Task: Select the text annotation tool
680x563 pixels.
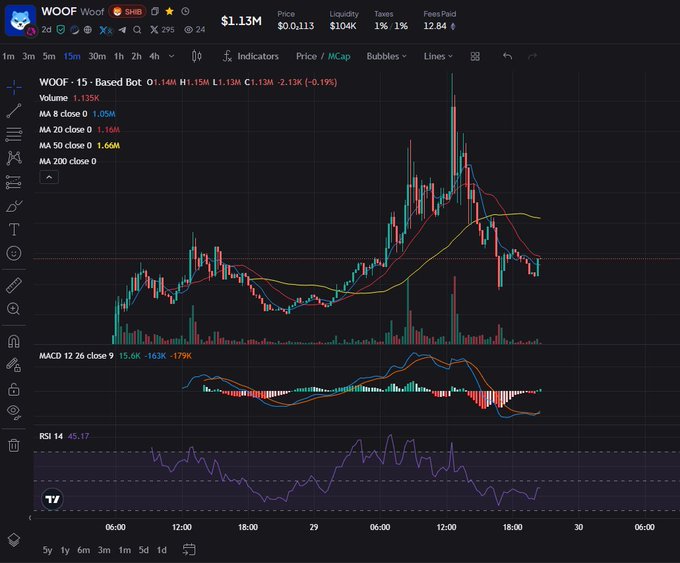Action: [14, 229]
